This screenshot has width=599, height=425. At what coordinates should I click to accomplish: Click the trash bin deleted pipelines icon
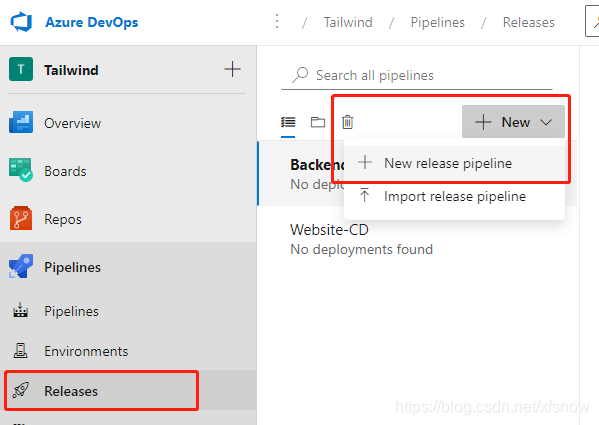[x=348, y=122]
